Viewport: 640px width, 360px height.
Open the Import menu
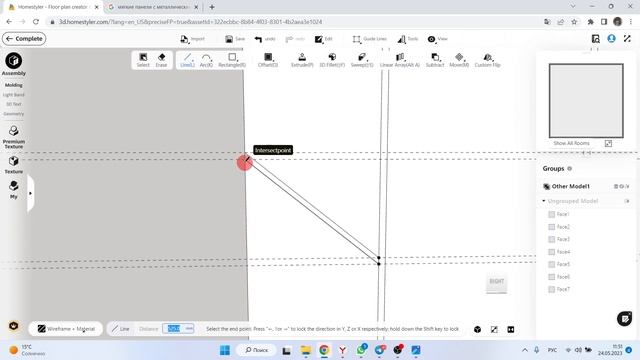(x=192, y=39)
